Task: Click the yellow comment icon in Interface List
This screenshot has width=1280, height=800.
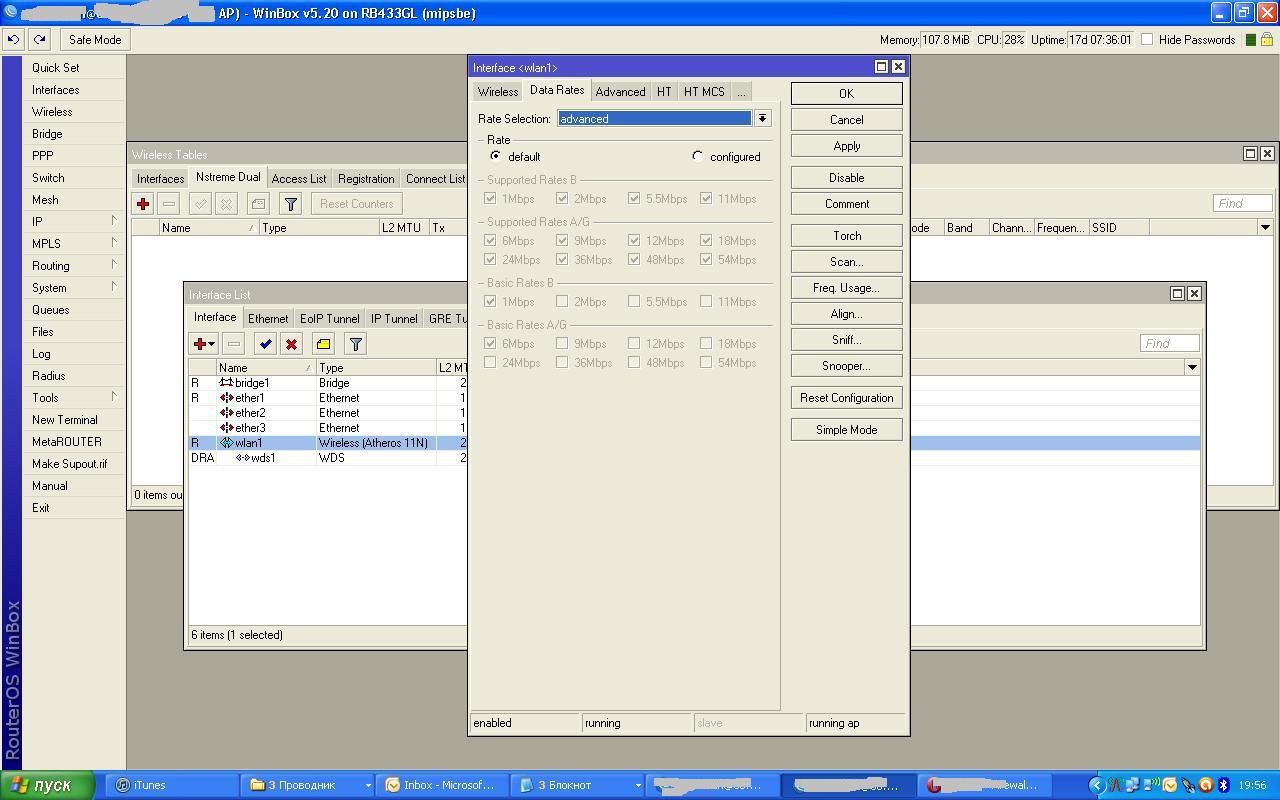Action: click(323, 344)
